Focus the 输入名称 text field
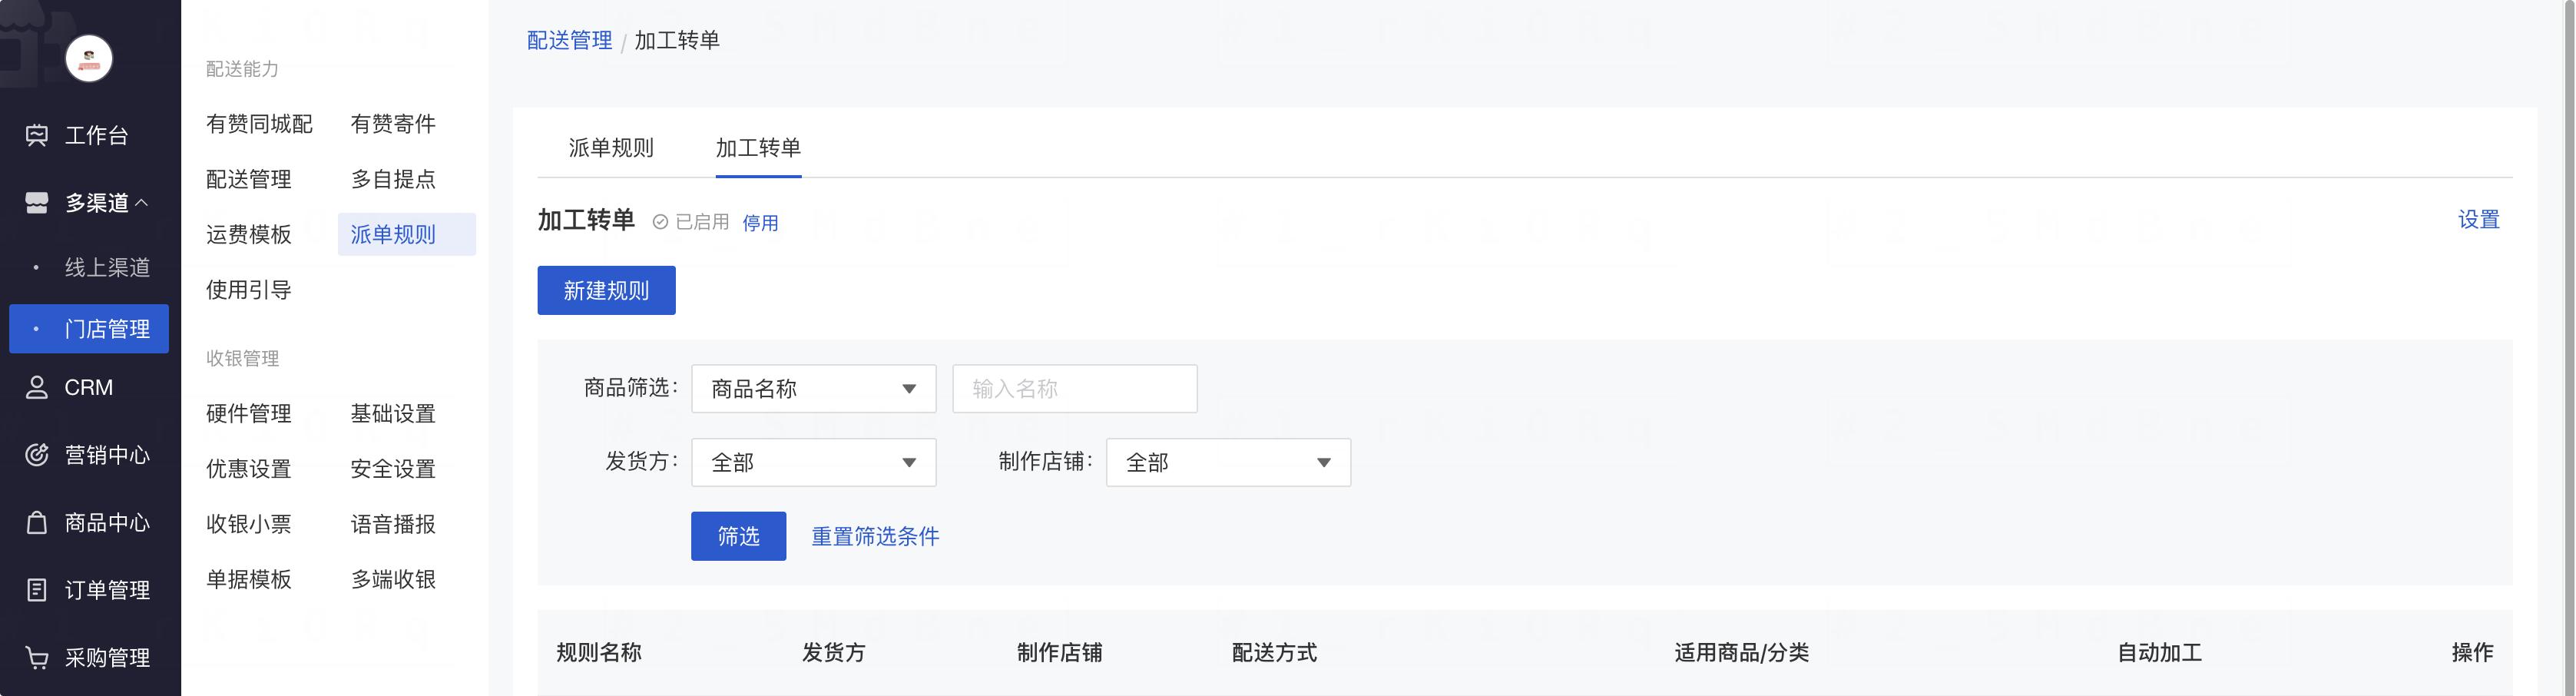Screen dimensions: 2576x696 (1074, 389)
